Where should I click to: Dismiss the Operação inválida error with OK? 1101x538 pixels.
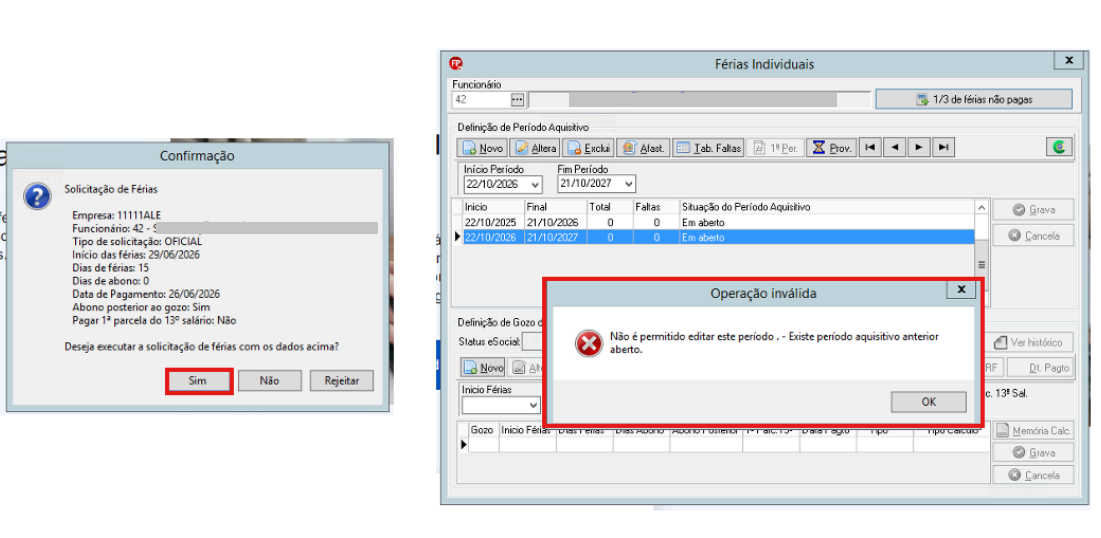click(x=928, y=402)
